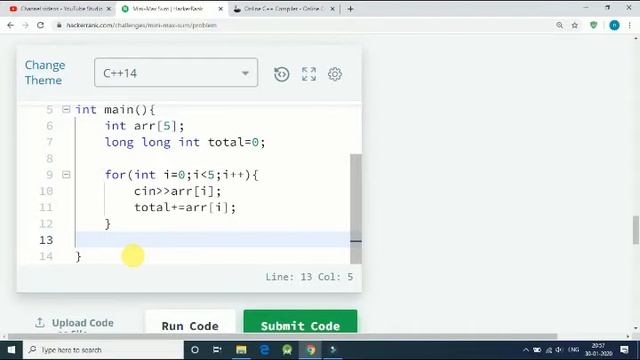640x360 pixels.
Task: Click the page vertical scrollbar thumb
Action: click(636, 230)
